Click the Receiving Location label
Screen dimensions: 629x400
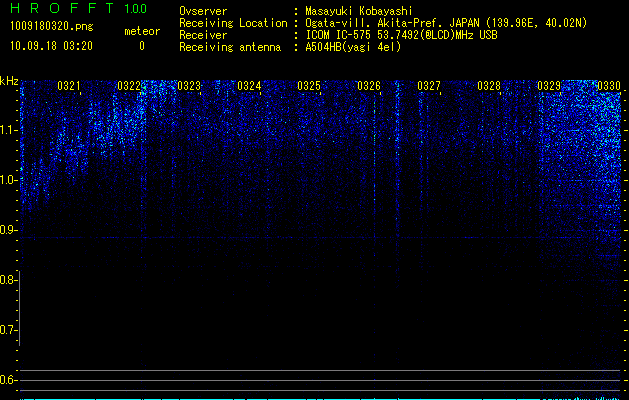tap(233, 24)
